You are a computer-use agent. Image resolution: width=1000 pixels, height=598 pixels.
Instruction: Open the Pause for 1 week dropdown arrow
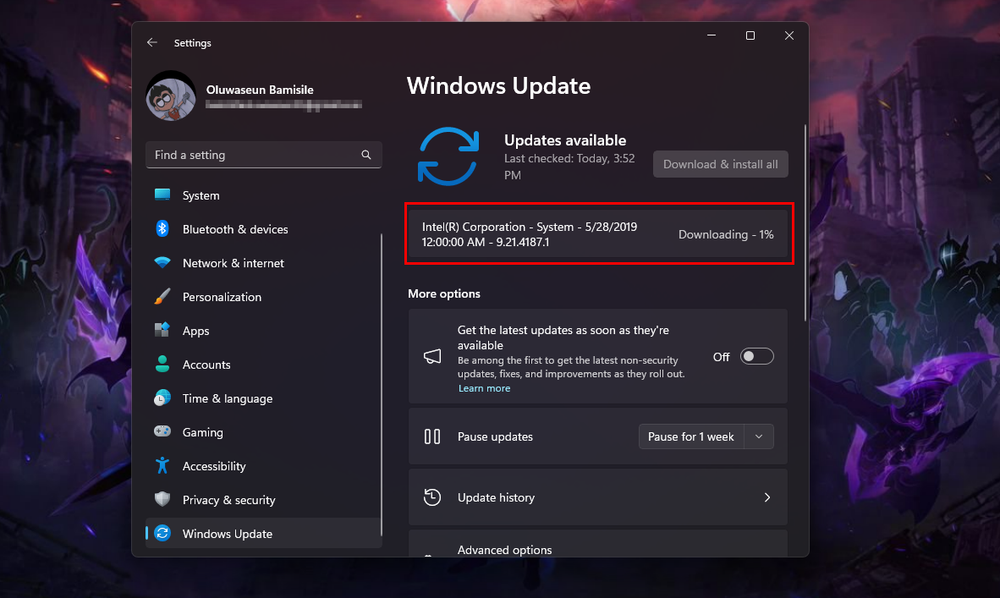coord(759,437)
